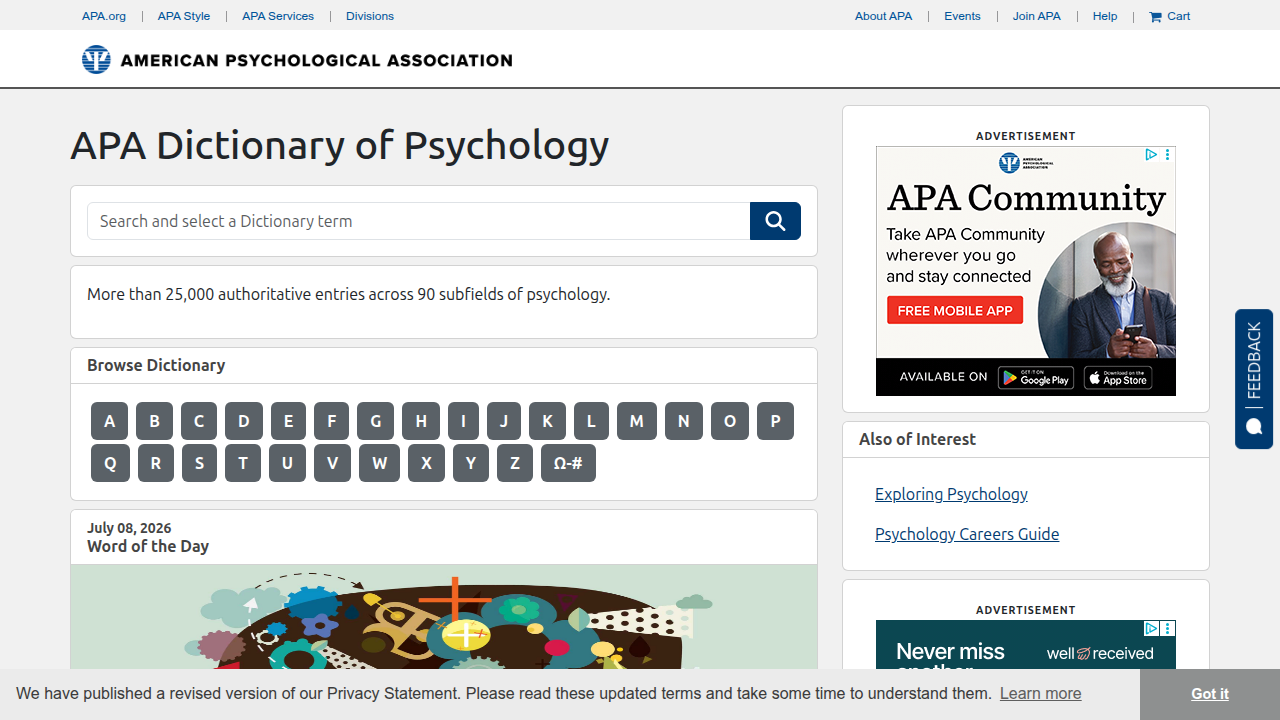Viewport: 1280px width, 720px height.
Task: Browse dictionary letter M
Action: pos(637,421)
